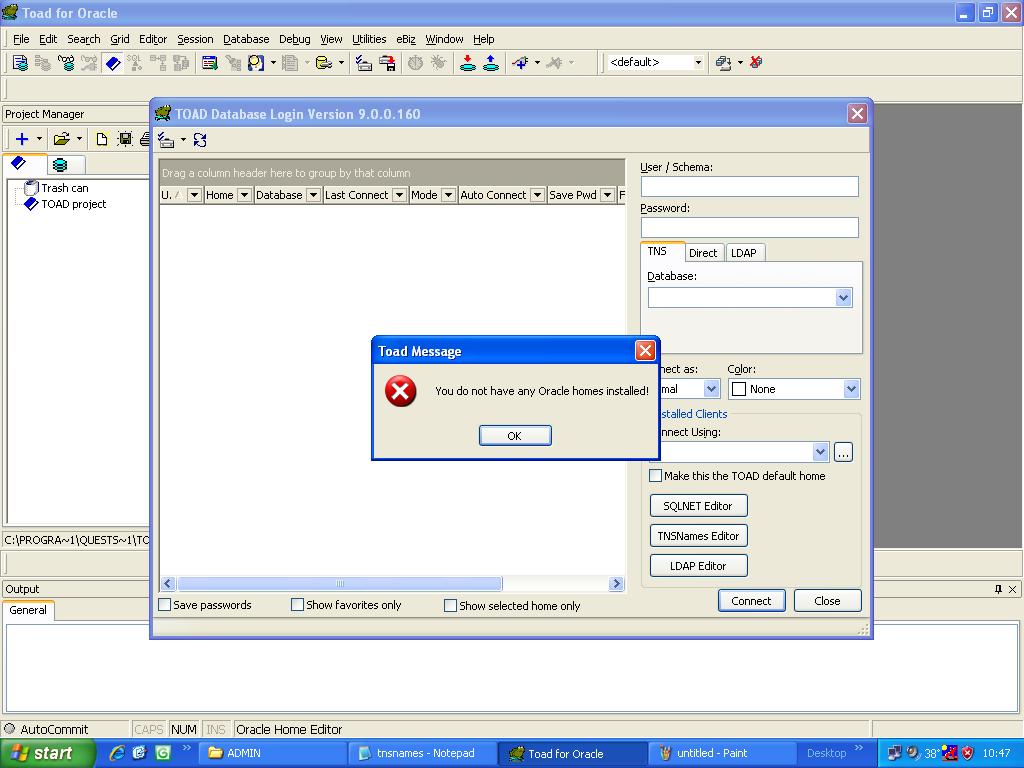Open new SQL Editor from main toolbar
Screen dimensions: 1024x768
(20, 63)
